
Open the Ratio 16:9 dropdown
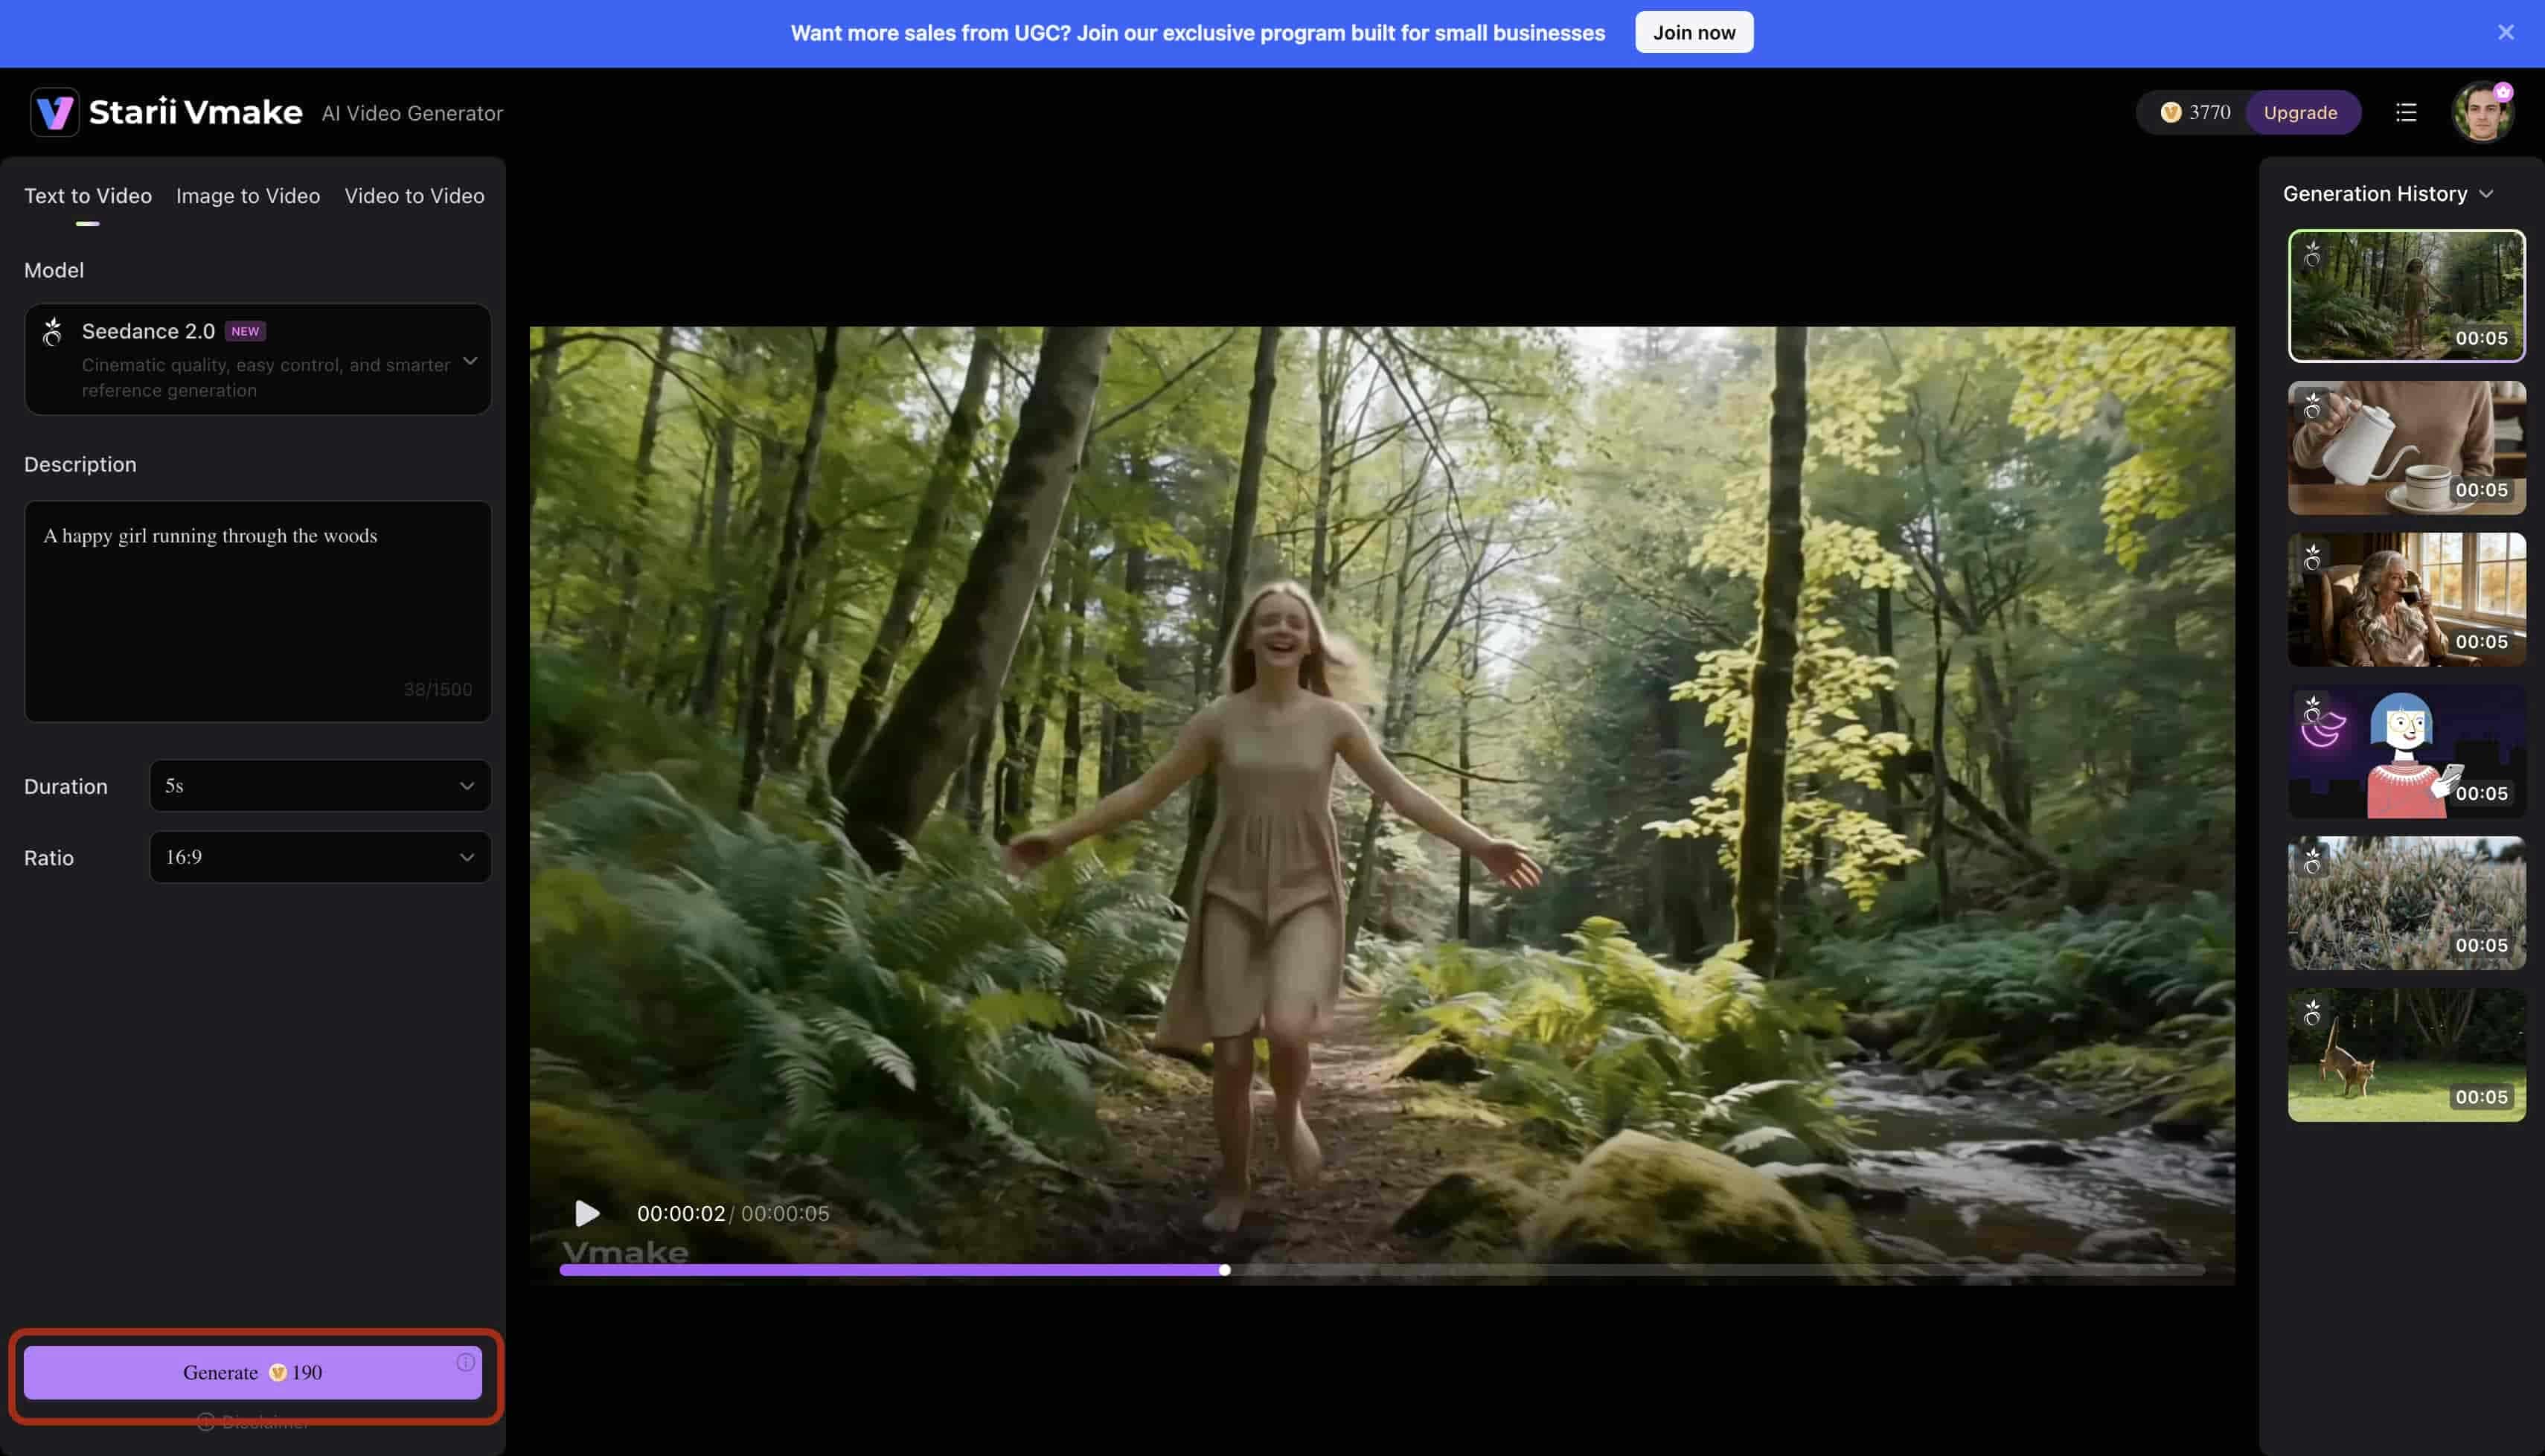pos(320,857)
